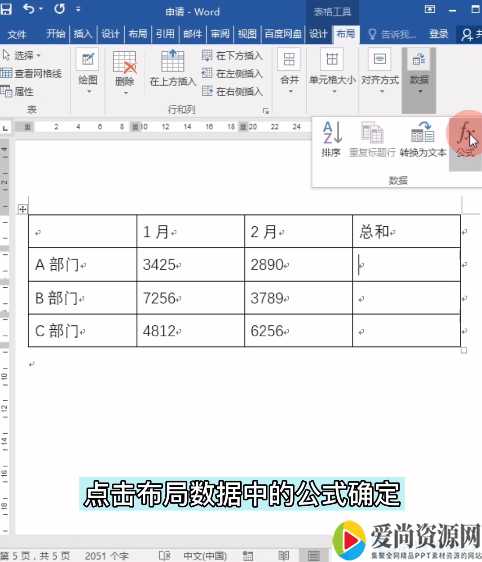Click the Save icon in title bar
482x562 pixels.
pyautogui.click(x=5, y=9)
